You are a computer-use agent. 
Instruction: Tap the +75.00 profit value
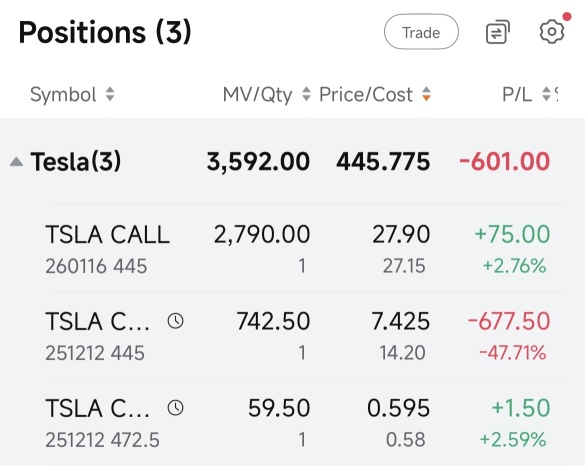click(512, 234)
